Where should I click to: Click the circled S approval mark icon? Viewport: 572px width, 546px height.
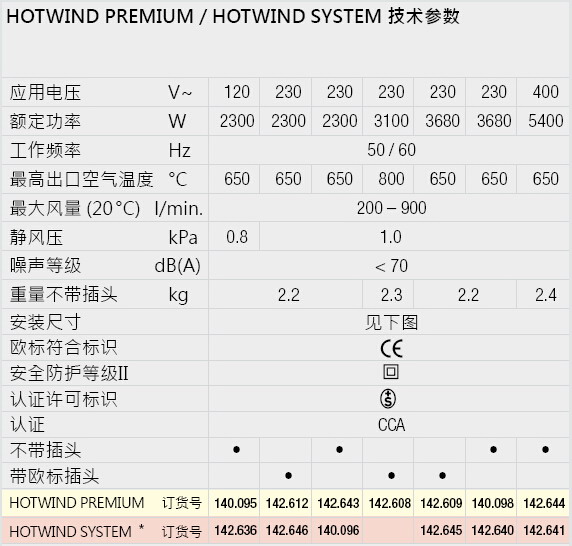pyautogui.click(x=388, y=398)
